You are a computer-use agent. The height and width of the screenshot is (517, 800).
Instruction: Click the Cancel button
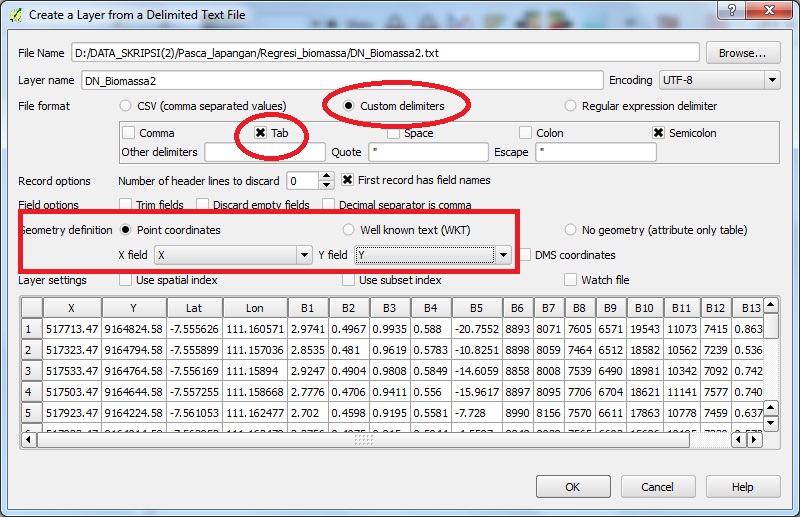pos(658,487)
